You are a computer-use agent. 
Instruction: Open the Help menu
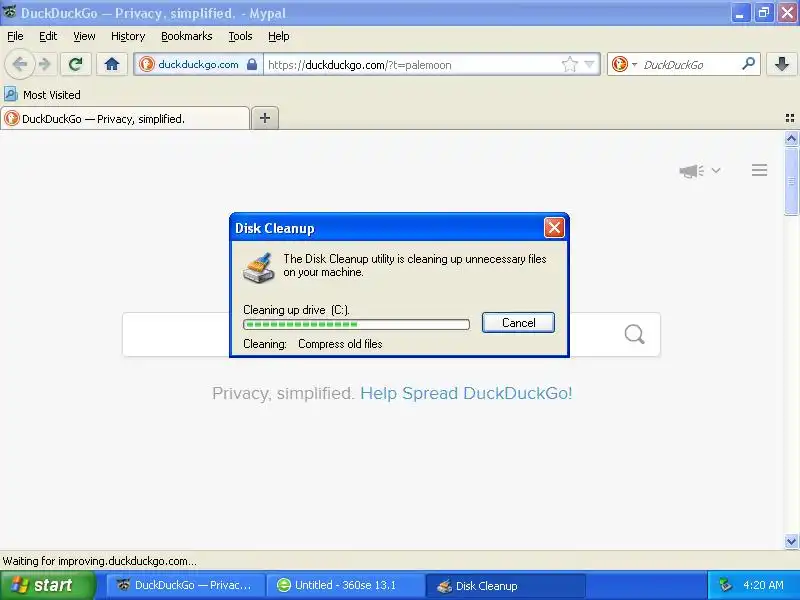coord(279,36)
